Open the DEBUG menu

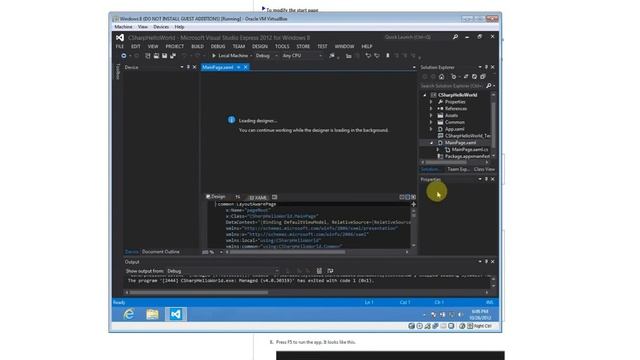coord(218,47)
